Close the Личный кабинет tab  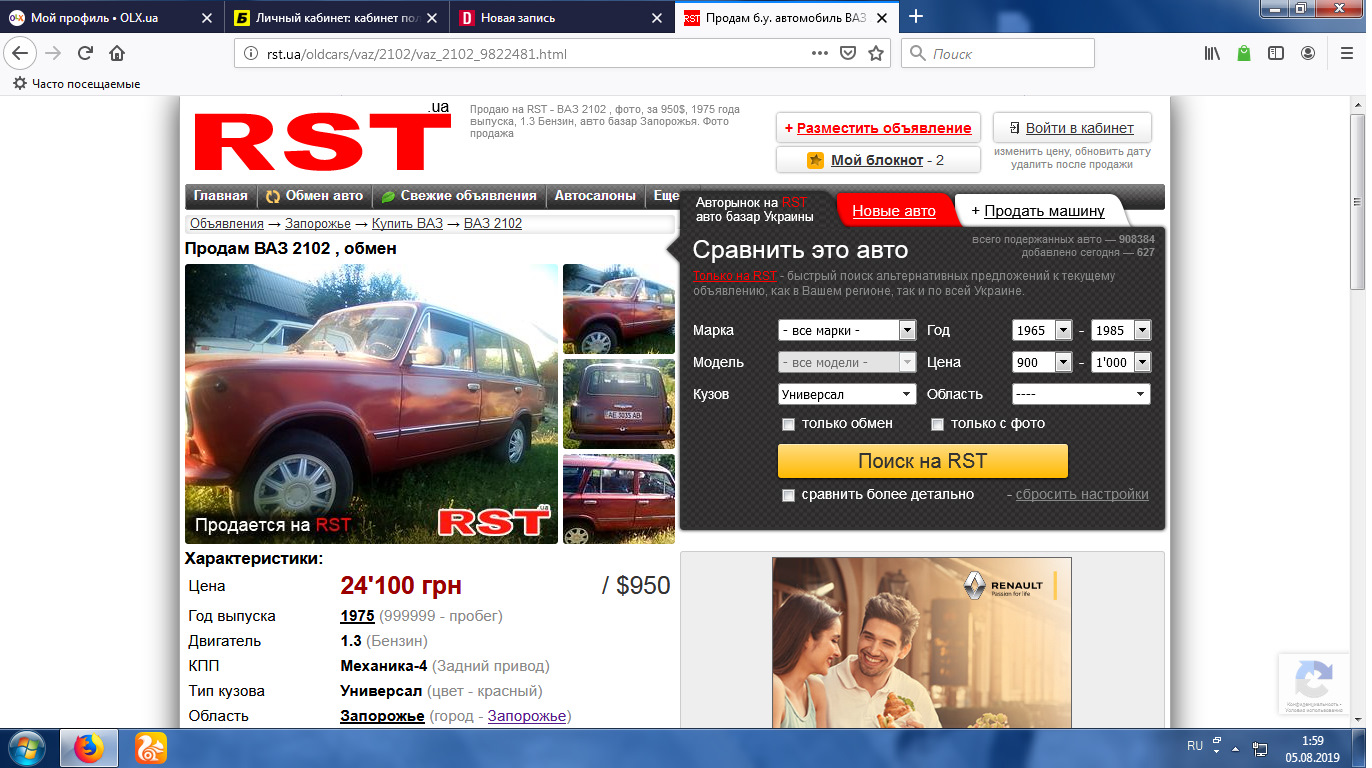click(431, 18)
